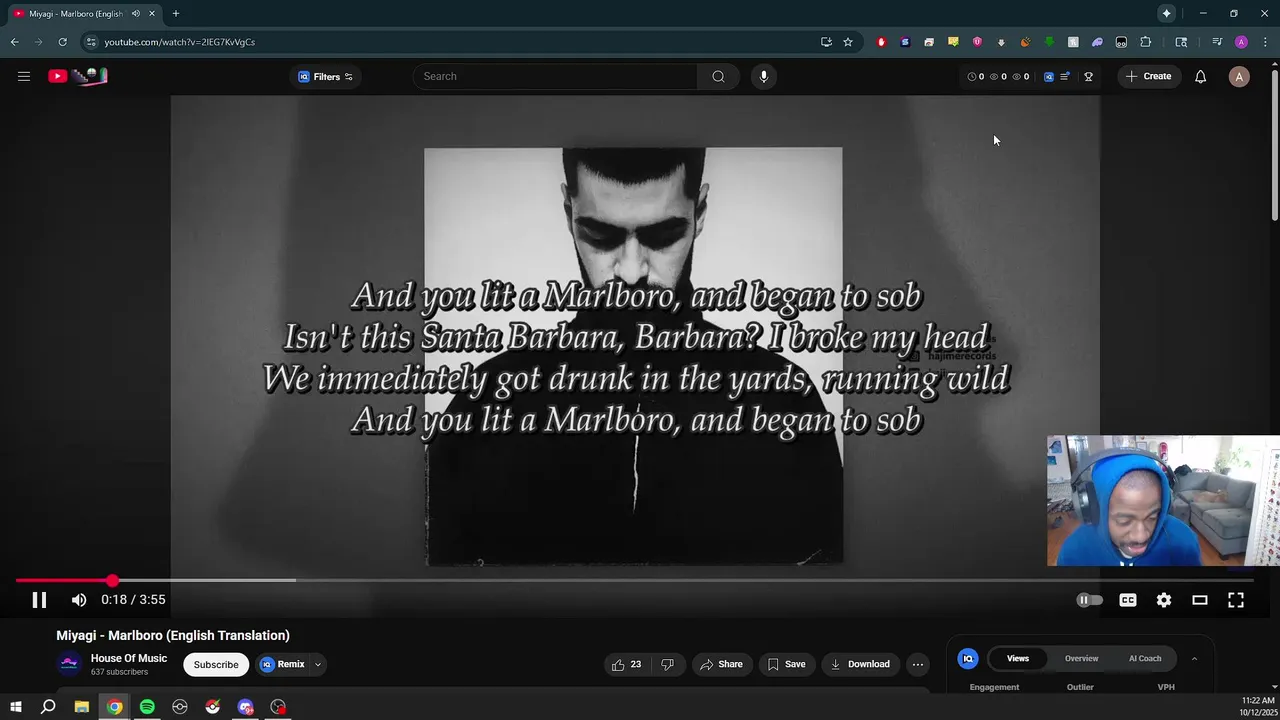Open YouTube account avatar menu

(x=1239, y=77)
